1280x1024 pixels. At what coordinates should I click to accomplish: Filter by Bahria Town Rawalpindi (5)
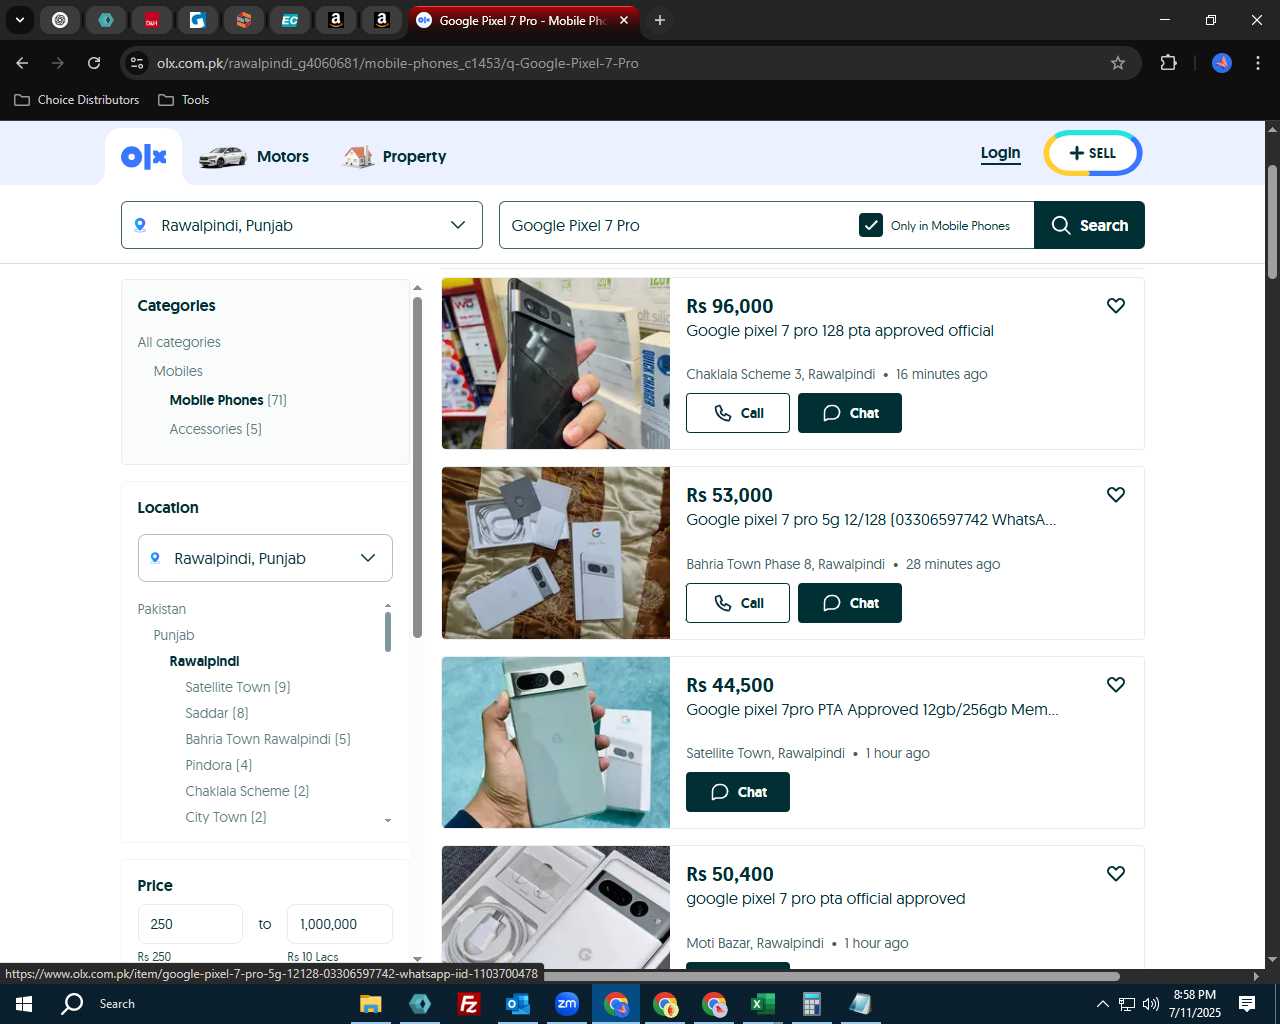coord(268,739)
